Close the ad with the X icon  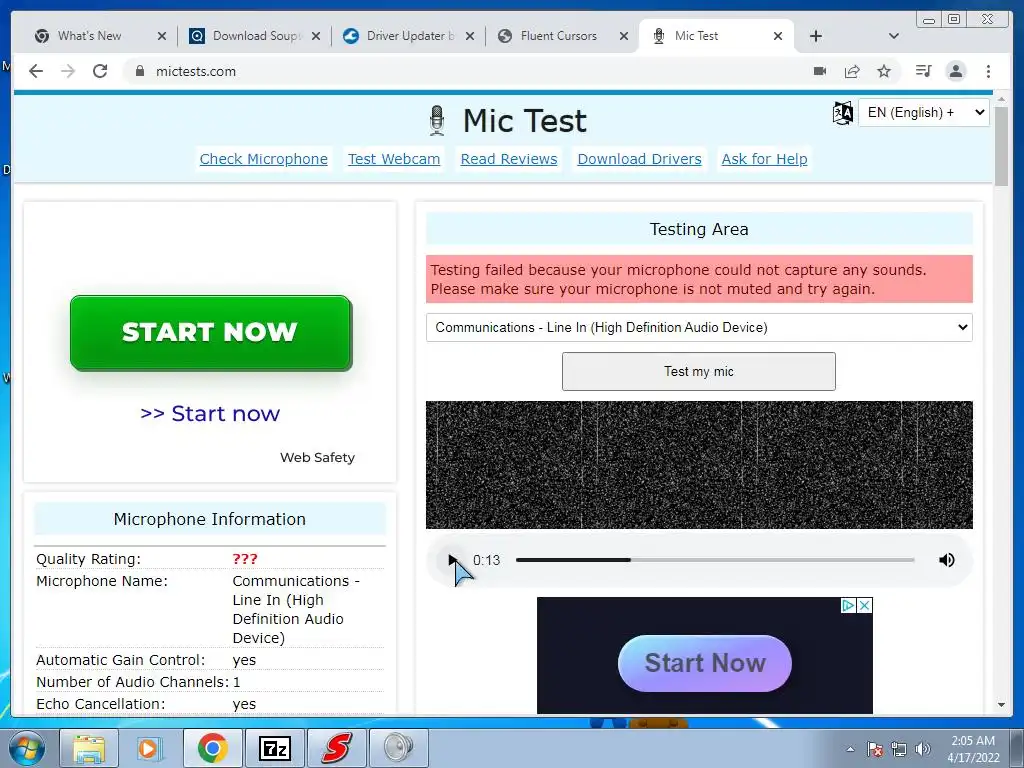point(864,605)
